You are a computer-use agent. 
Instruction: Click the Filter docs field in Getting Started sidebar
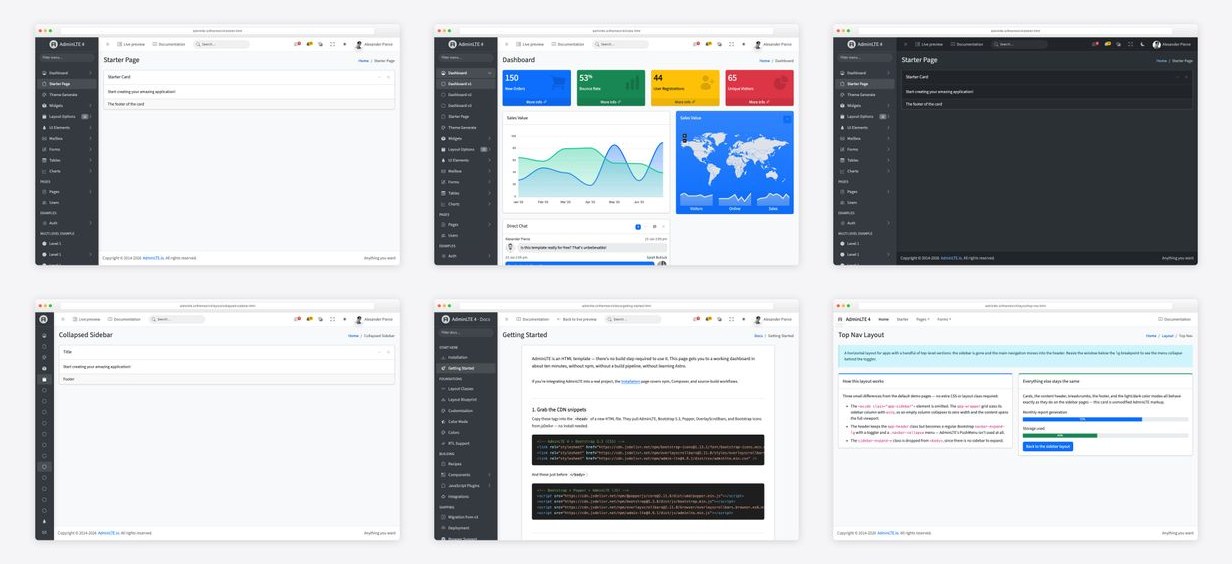(466, 332)
